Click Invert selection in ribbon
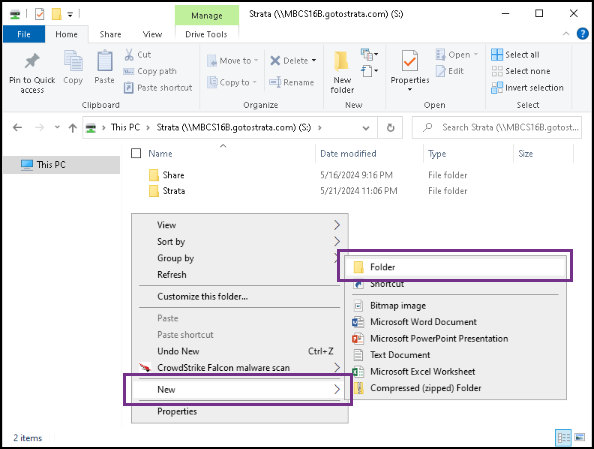The height and width of the screenshot is (449, 594). [x=527, y=88]
